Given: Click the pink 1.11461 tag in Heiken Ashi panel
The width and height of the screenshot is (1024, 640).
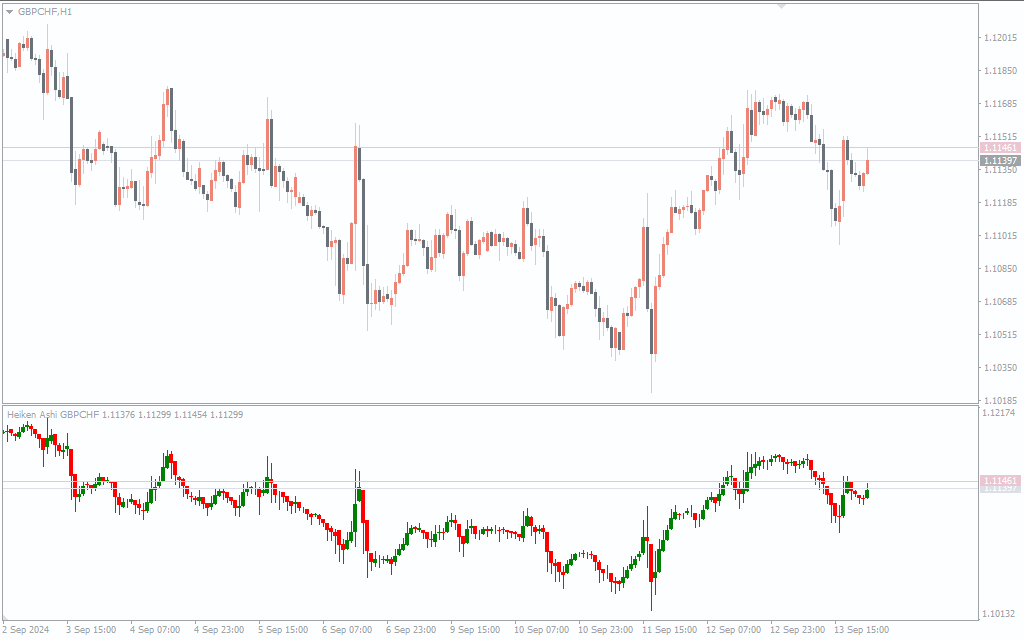Looking at the screenshot, I should [1000, 481].
